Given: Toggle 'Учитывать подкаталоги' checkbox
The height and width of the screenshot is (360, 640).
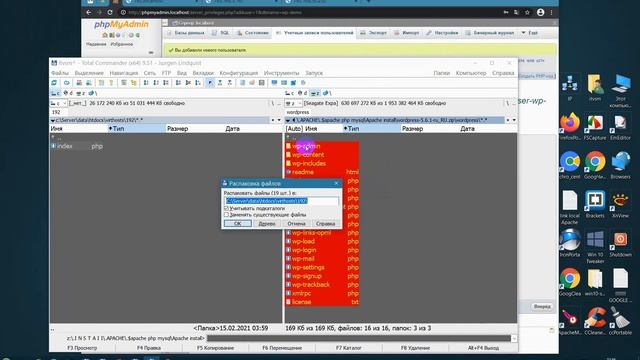Looking at the screenshot, I should (227, 208).
